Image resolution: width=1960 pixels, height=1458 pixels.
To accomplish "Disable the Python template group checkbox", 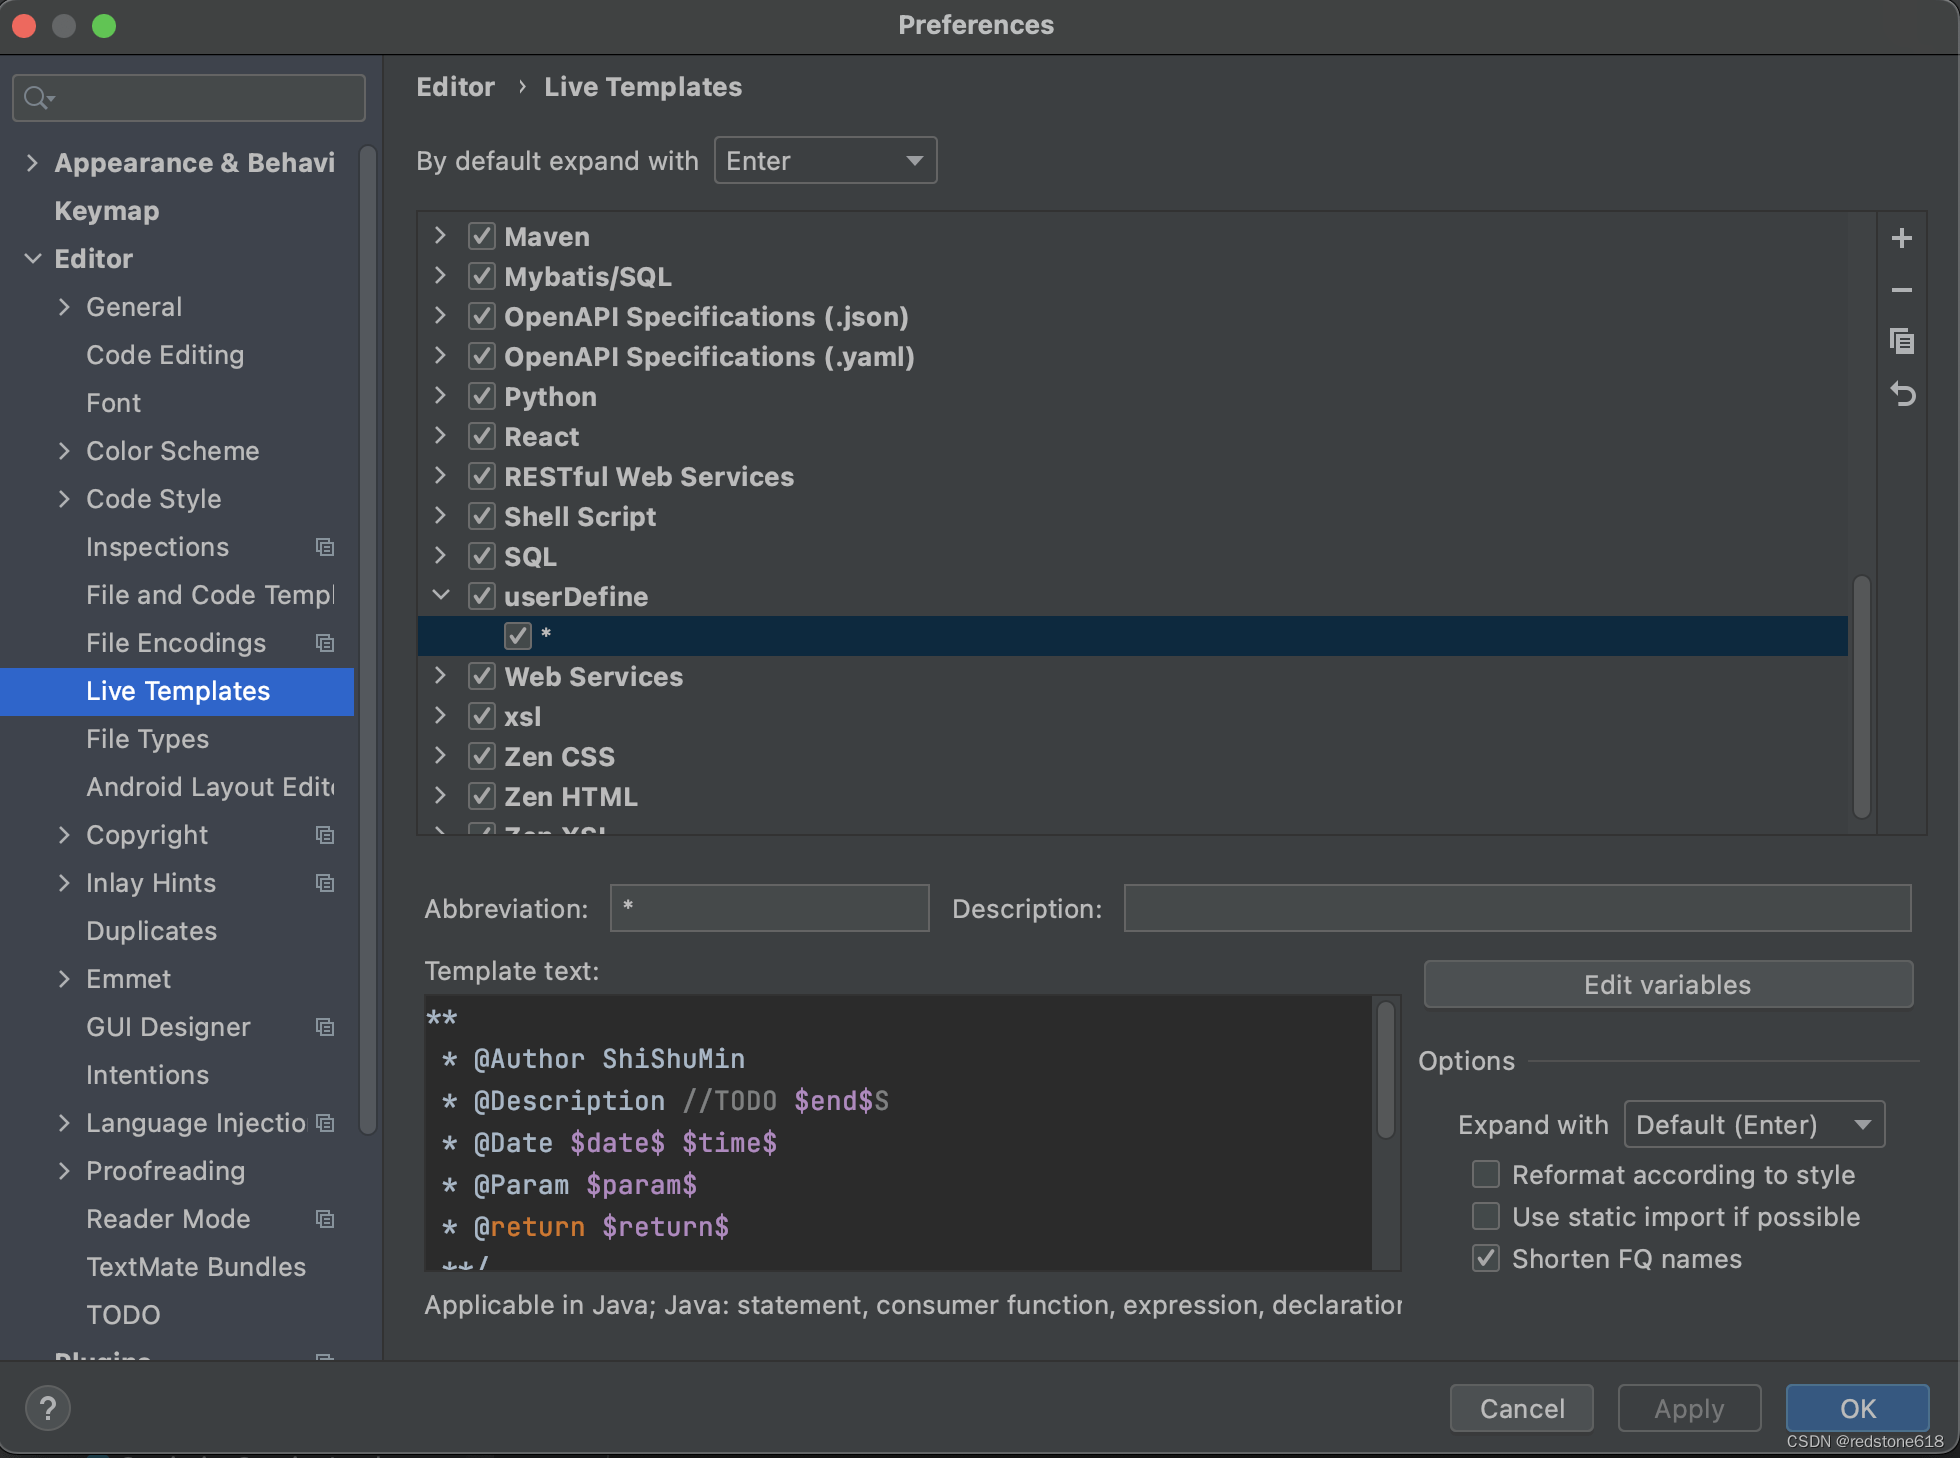I will click(482, 397).
